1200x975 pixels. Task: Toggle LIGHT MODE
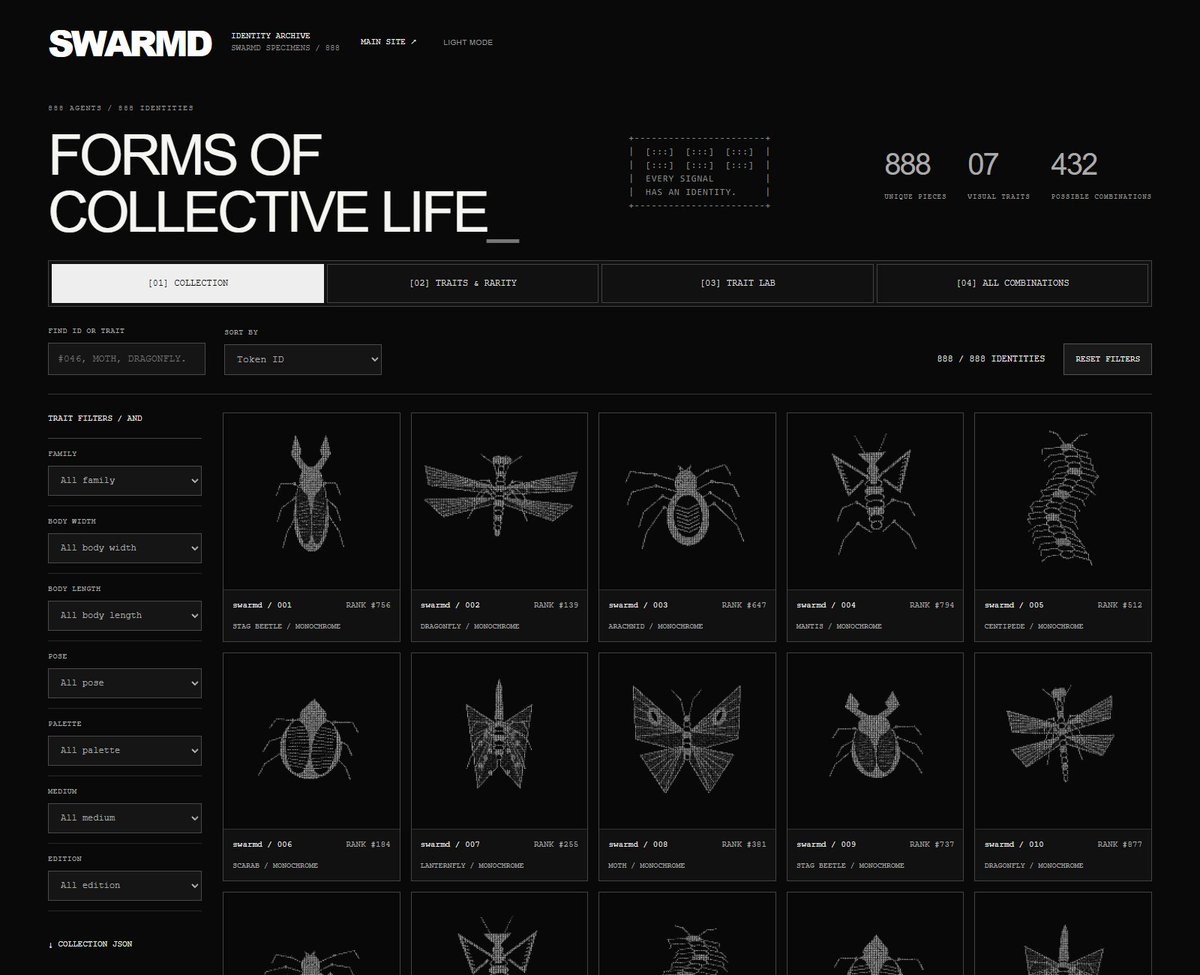(468, 42)
